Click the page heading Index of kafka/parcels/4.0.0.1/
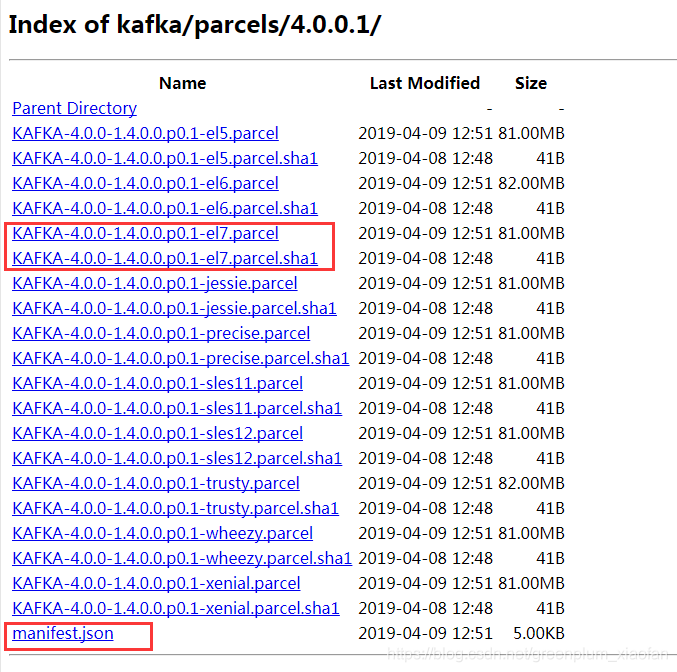 195,25
